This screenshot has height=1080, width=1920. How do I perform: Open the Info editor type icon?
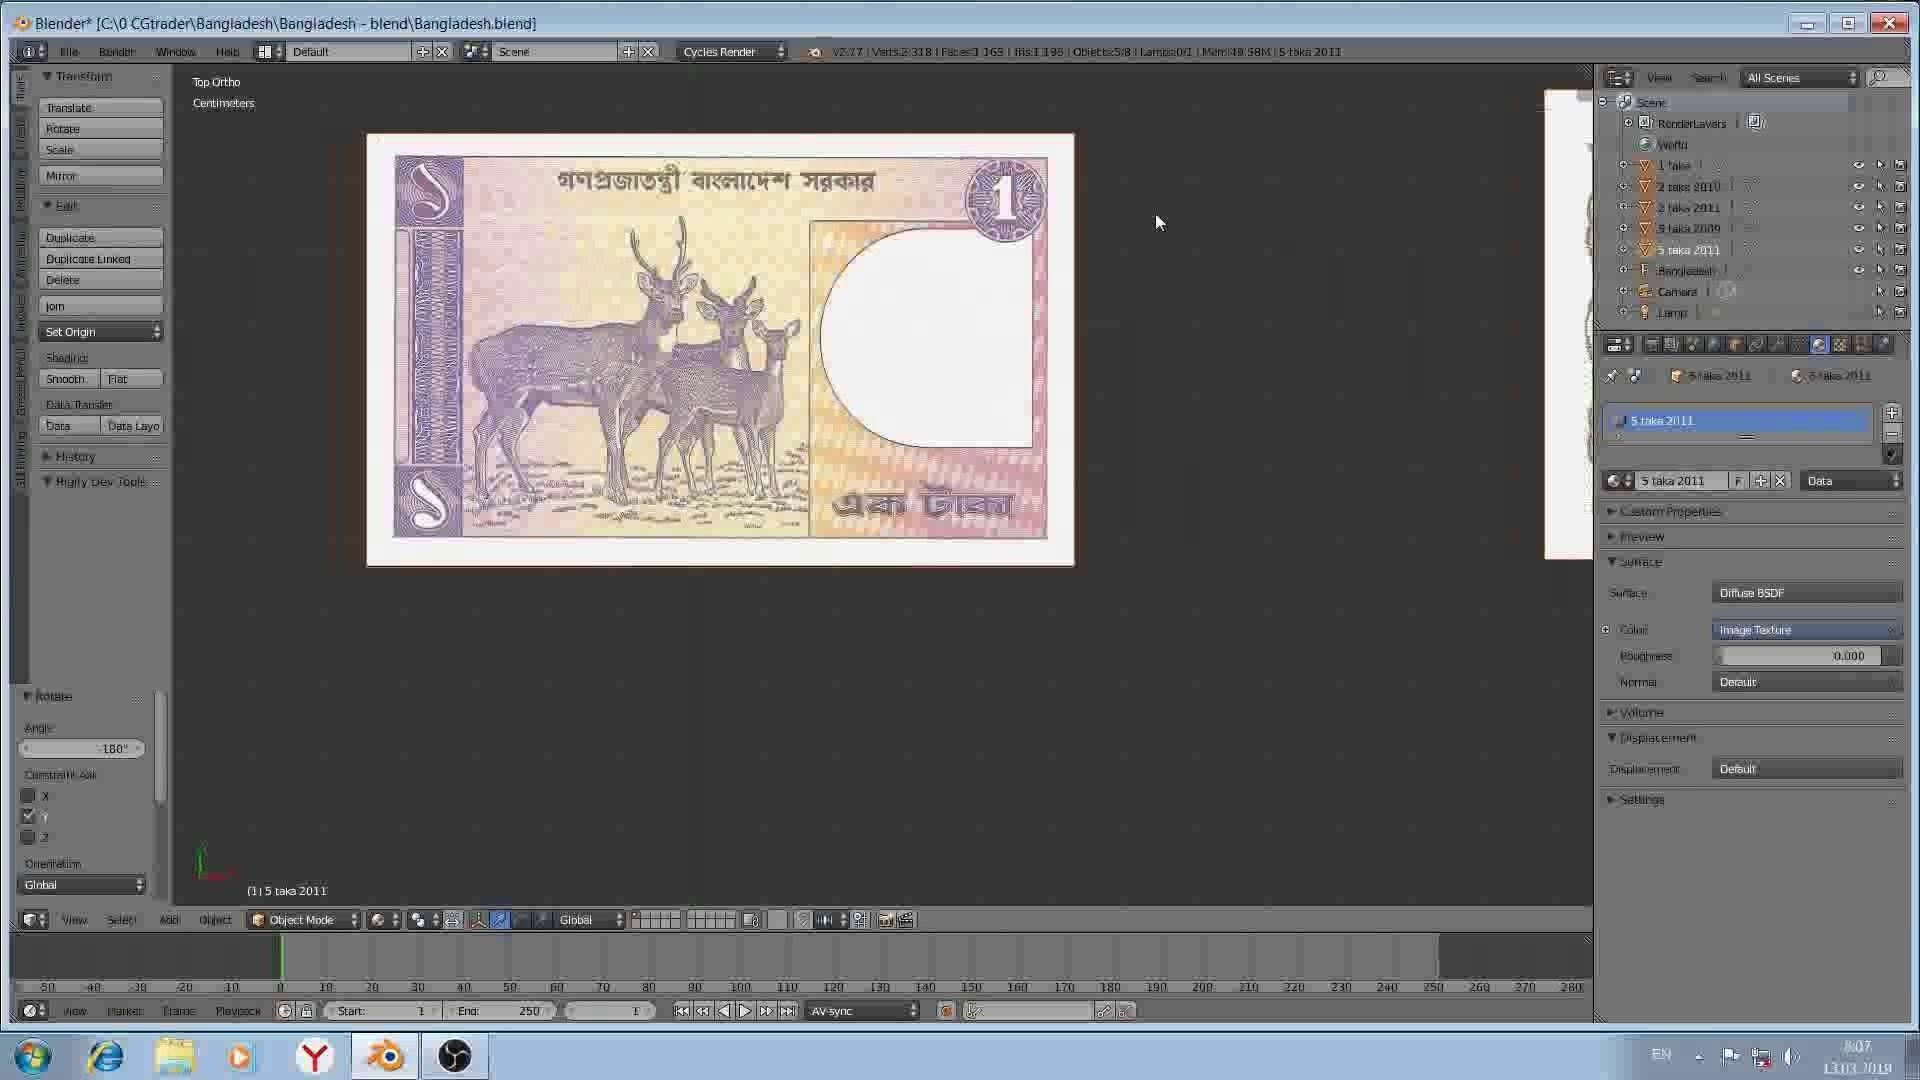[x=33, y=52]
